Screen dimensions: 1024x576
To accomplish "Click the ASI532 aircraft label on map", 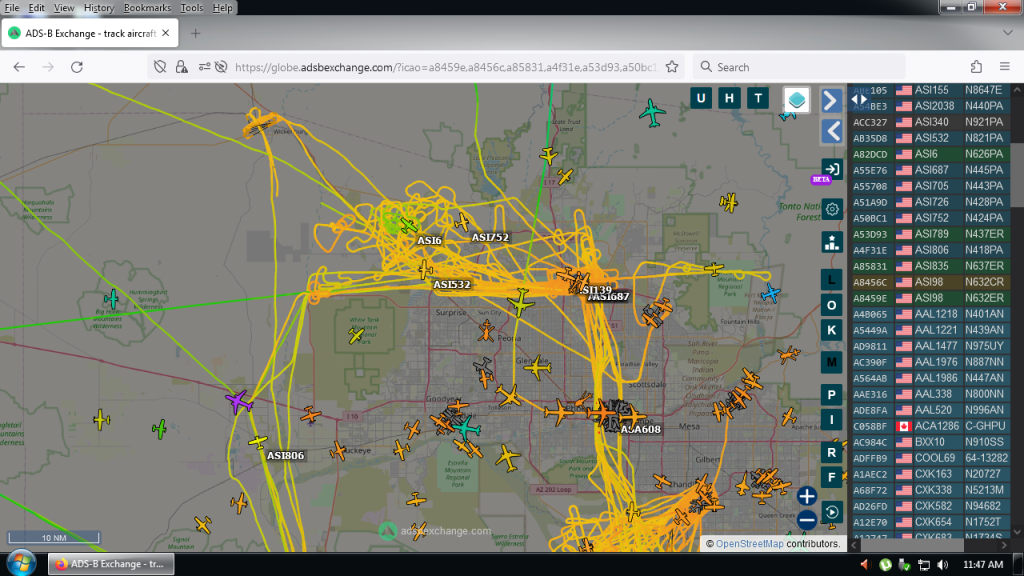I will tap(452, 284).
